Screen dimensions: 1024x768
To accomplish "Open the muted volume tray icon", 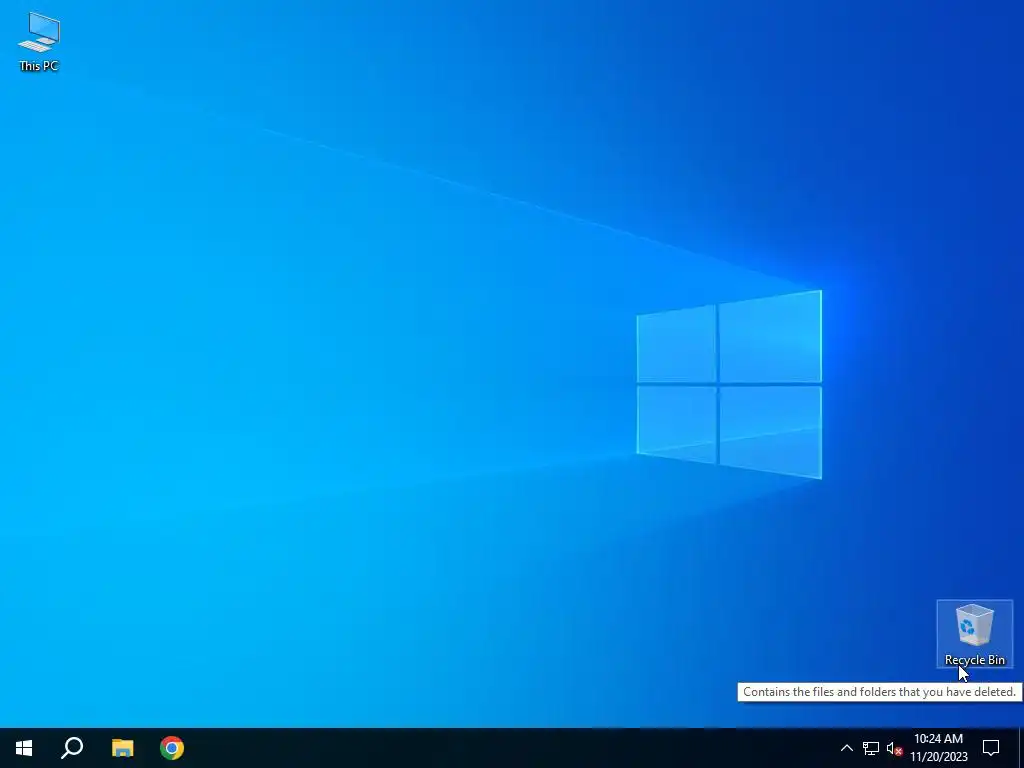I will tap(894, 749).
